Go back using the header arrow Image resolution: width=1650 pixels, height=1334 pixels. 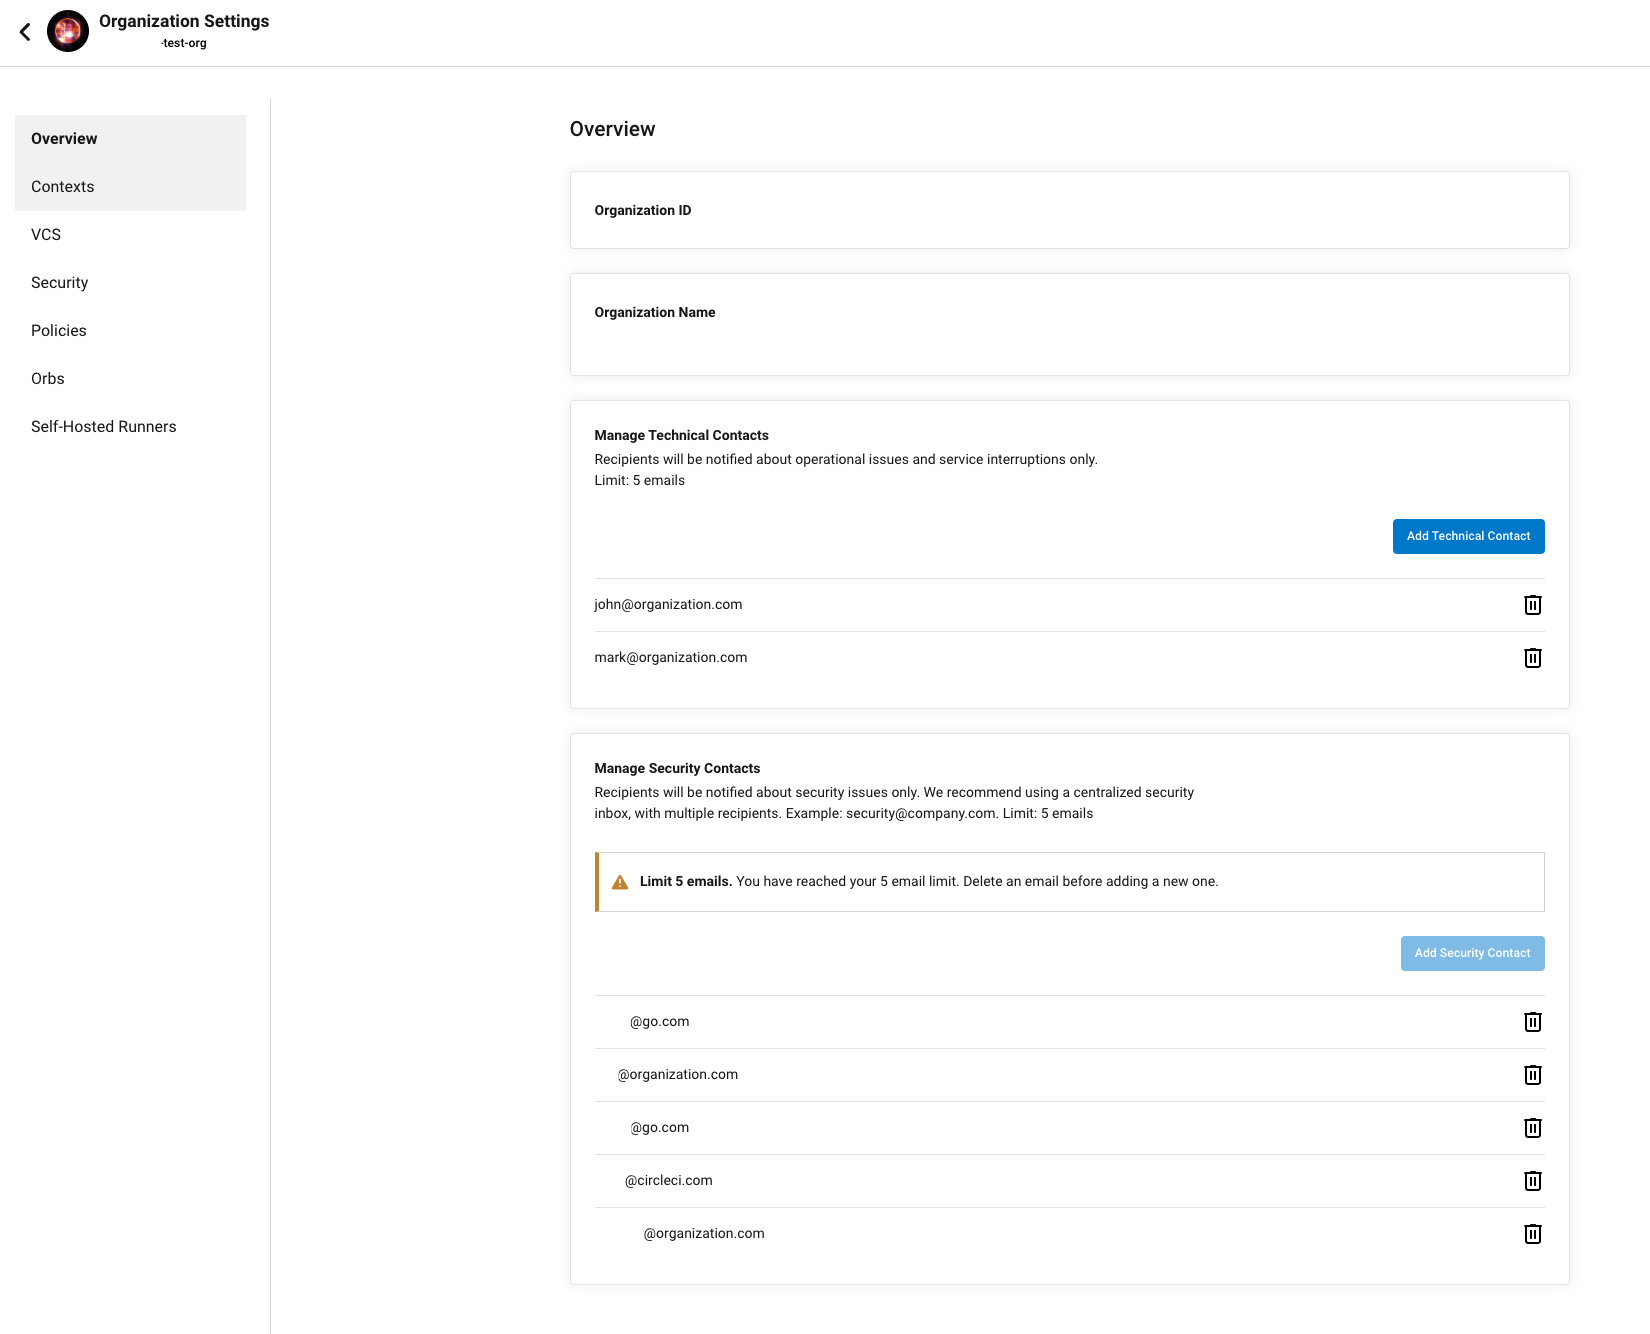point(25,32)
